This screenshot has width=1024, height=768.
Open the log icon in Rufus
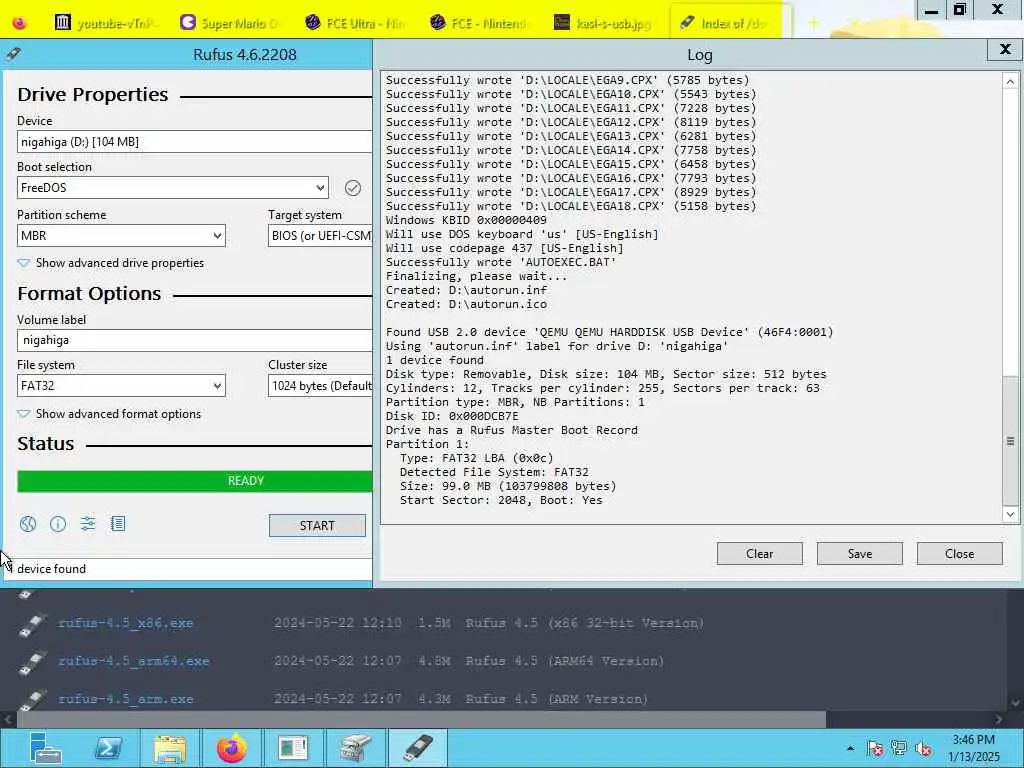pyautogui.click(x=118, y=524)
